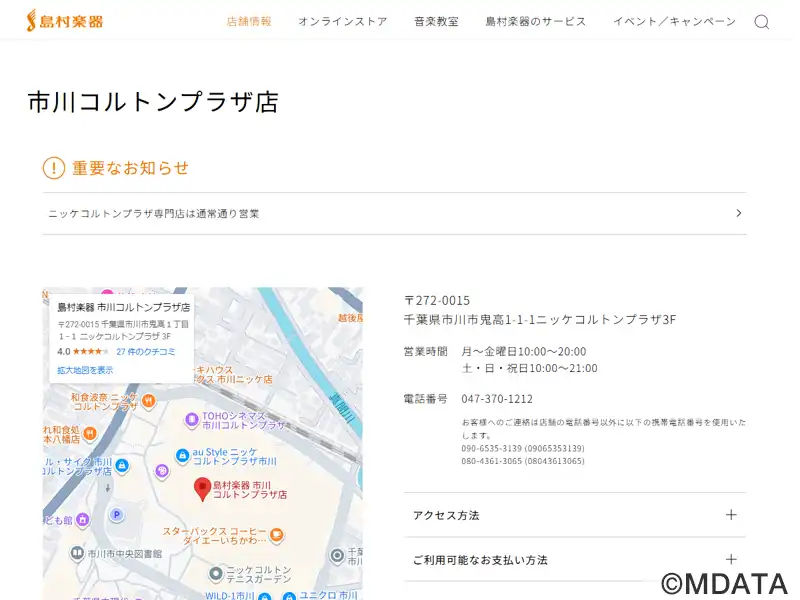Open the 27 件のクチコミ reviews link
The image size is (800, 600).
pyautogui.click(x=146, y=352)
